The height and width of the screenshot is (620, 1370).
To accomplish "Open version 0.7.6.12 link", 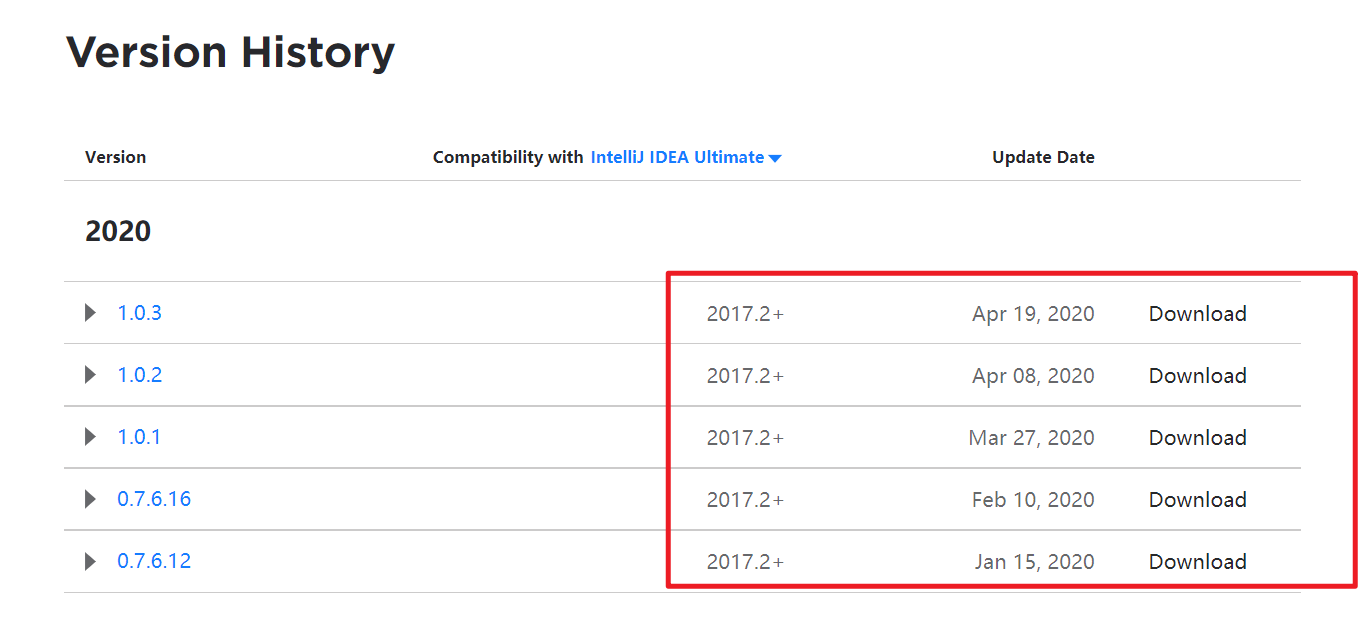I will (x=154, y=561).
